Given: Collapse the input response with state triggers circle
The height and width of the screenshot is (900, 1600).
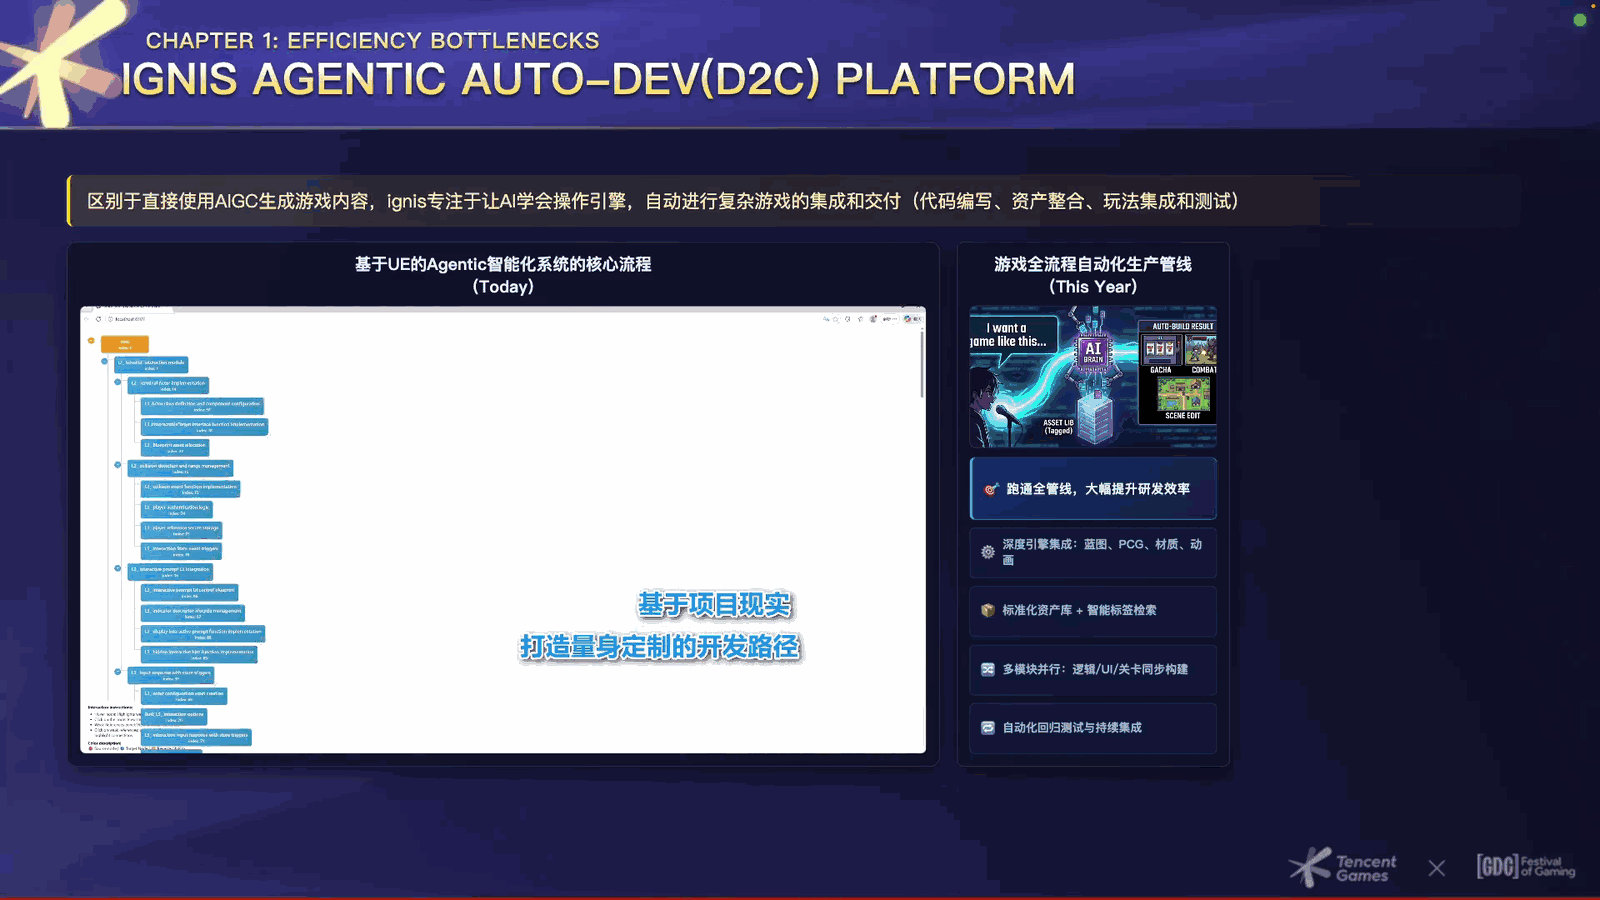Looking at the screenshot, I should pos(117,672).
